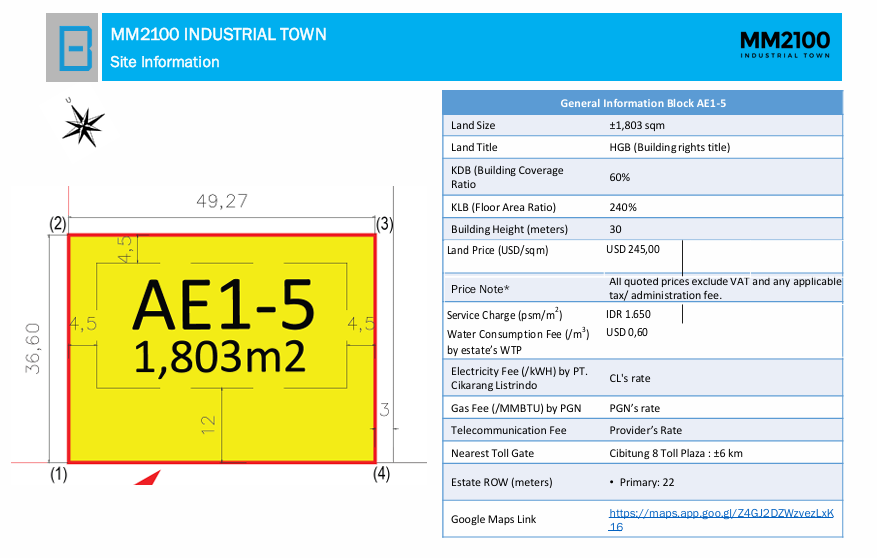Click the 49,27 width dimension

222,201
